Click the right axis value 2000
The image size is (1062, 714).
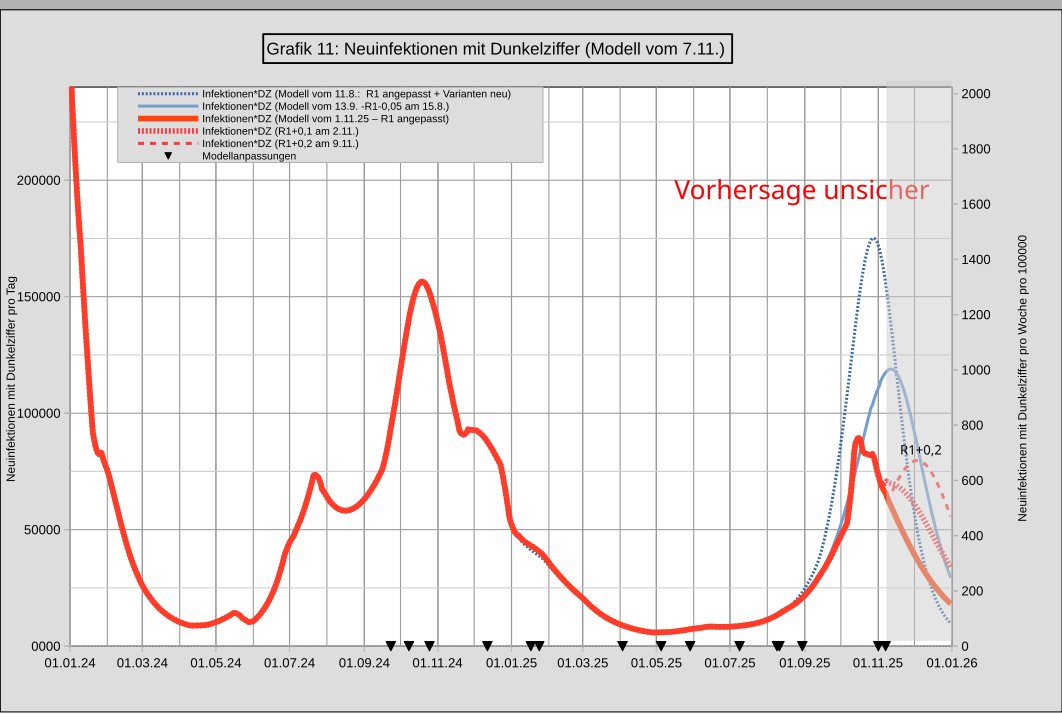976,93
